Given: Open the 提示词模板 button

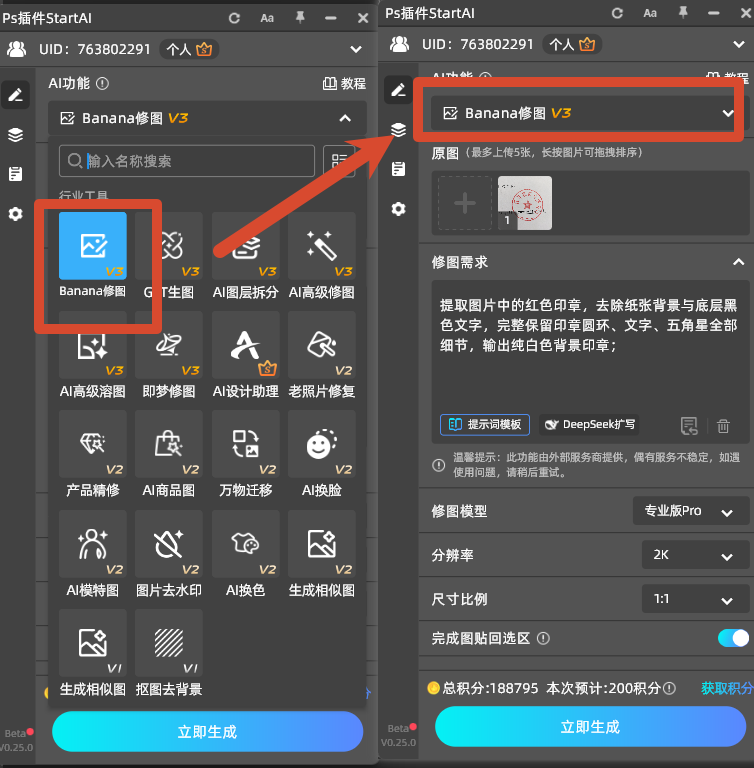Looking at the screenshot, I should [485, 424].
